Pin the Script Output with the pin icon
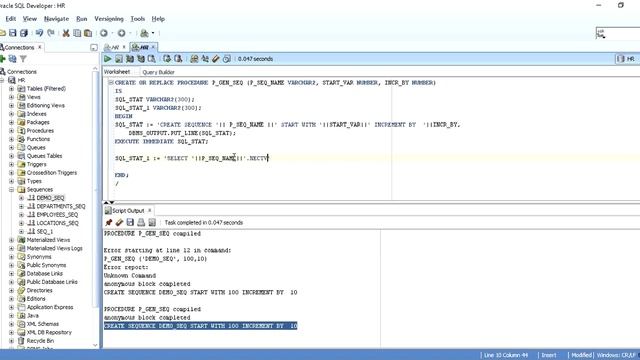Screen dimensions: 640x360 click(109, 222)
